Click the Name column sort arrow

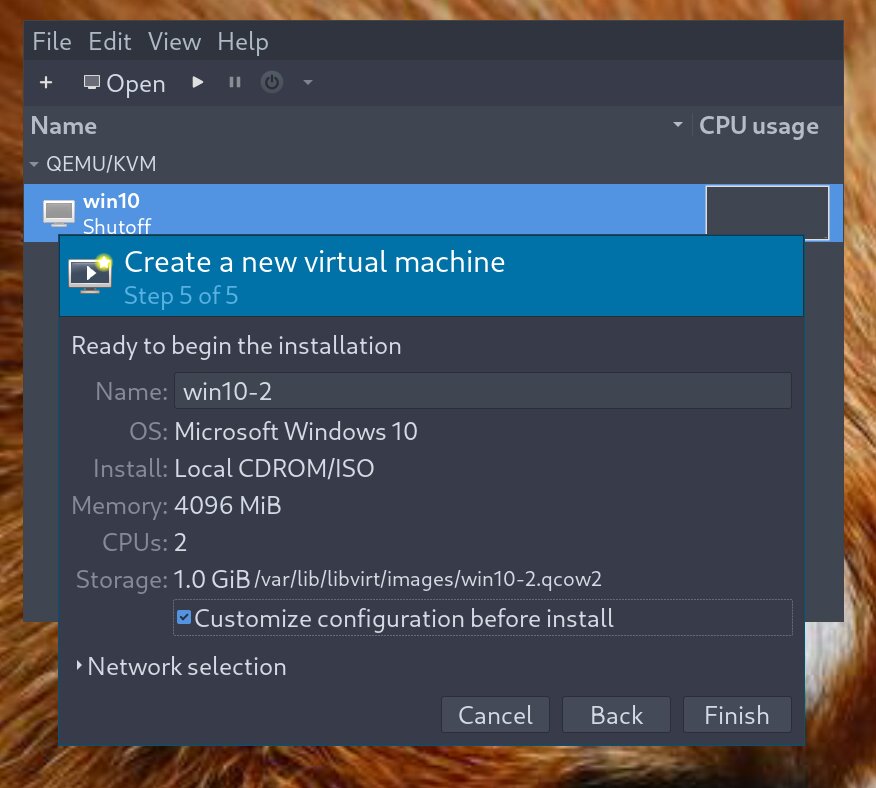[678, 125]
